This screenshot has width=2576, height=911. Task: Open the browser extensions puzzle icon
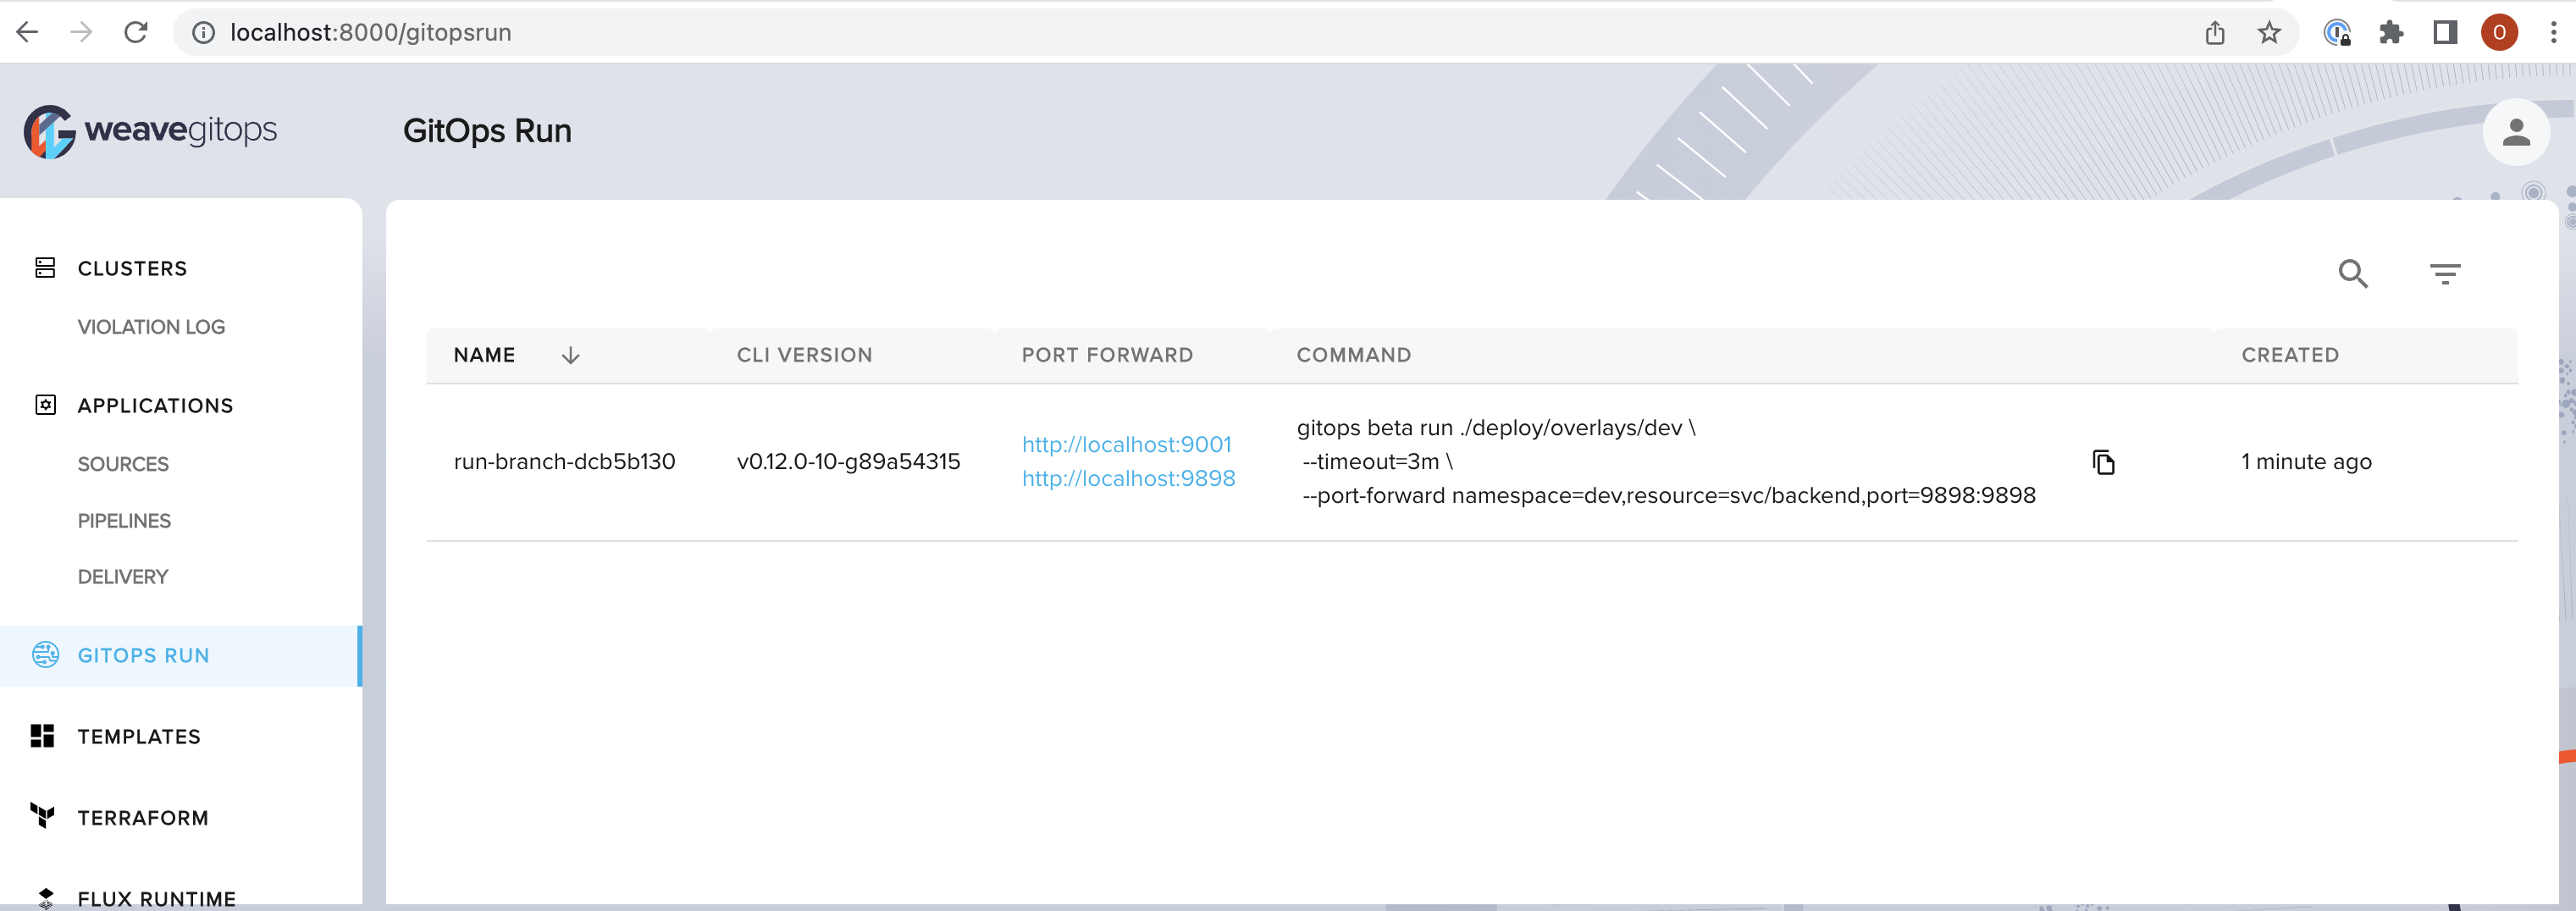(x=2391, y=33)
